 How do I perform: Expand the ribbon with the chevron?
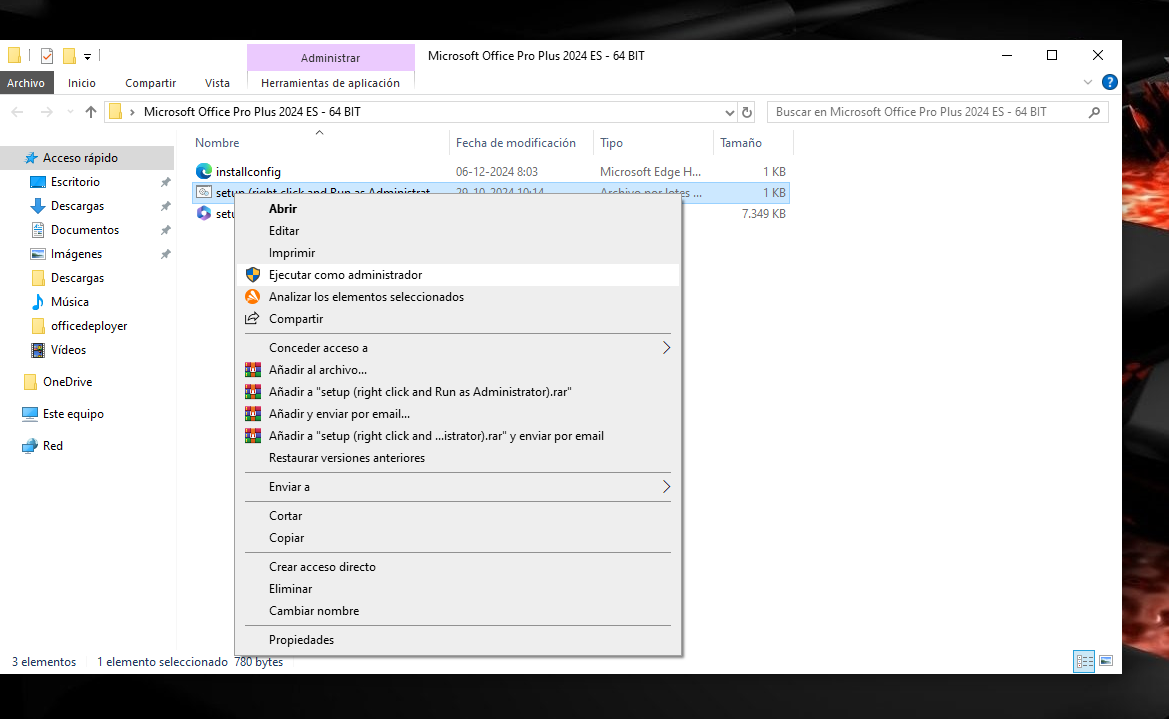[x=1088, y=82]
